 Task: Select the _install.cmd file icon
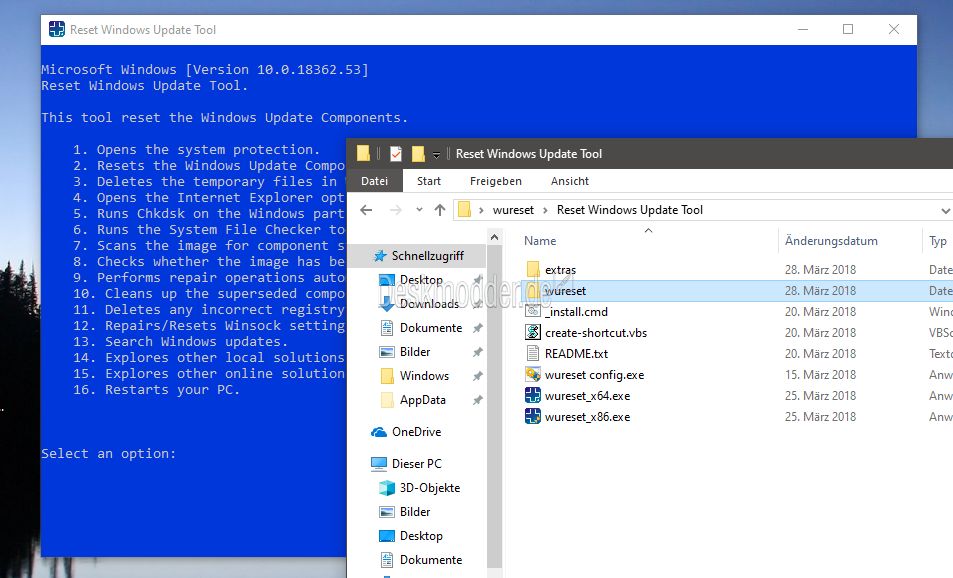pyautogui.click(x=533, y=311)
